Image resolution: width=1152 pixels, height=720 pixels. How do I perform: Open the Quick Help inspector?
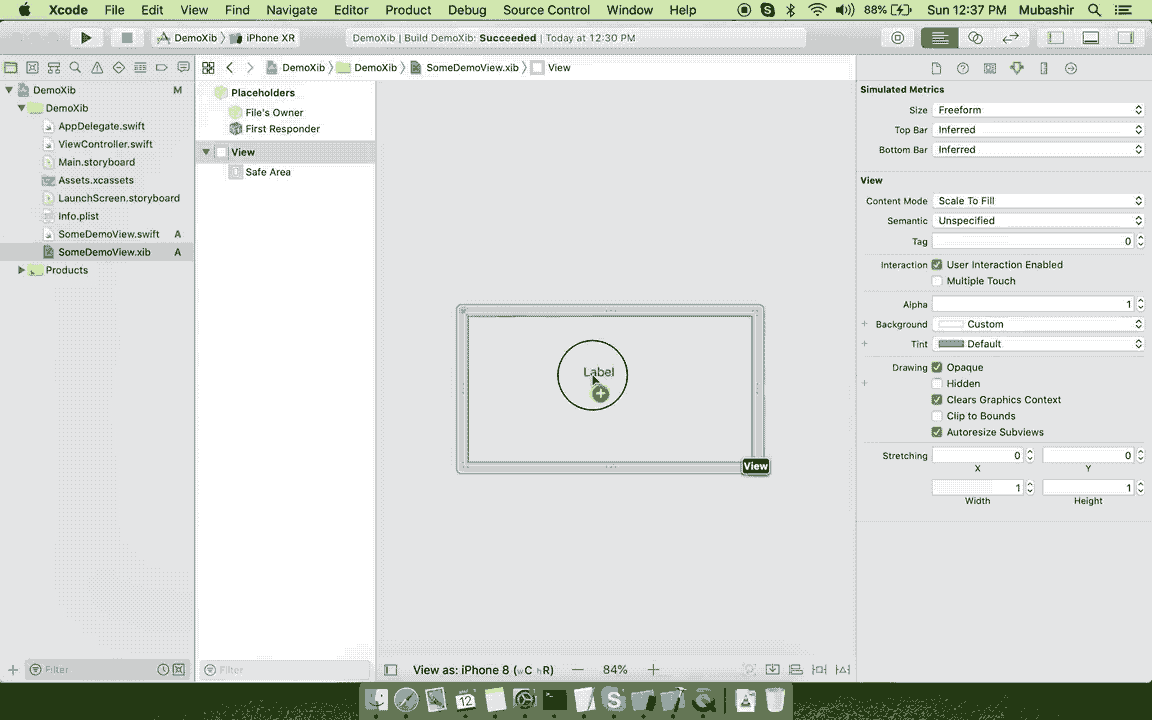pyautogui.click(x=962, y=68)
